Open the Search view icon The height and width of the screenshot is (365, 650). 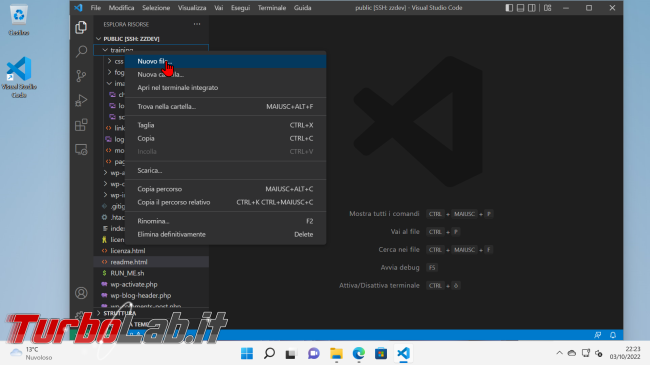(x=81, y=51)
